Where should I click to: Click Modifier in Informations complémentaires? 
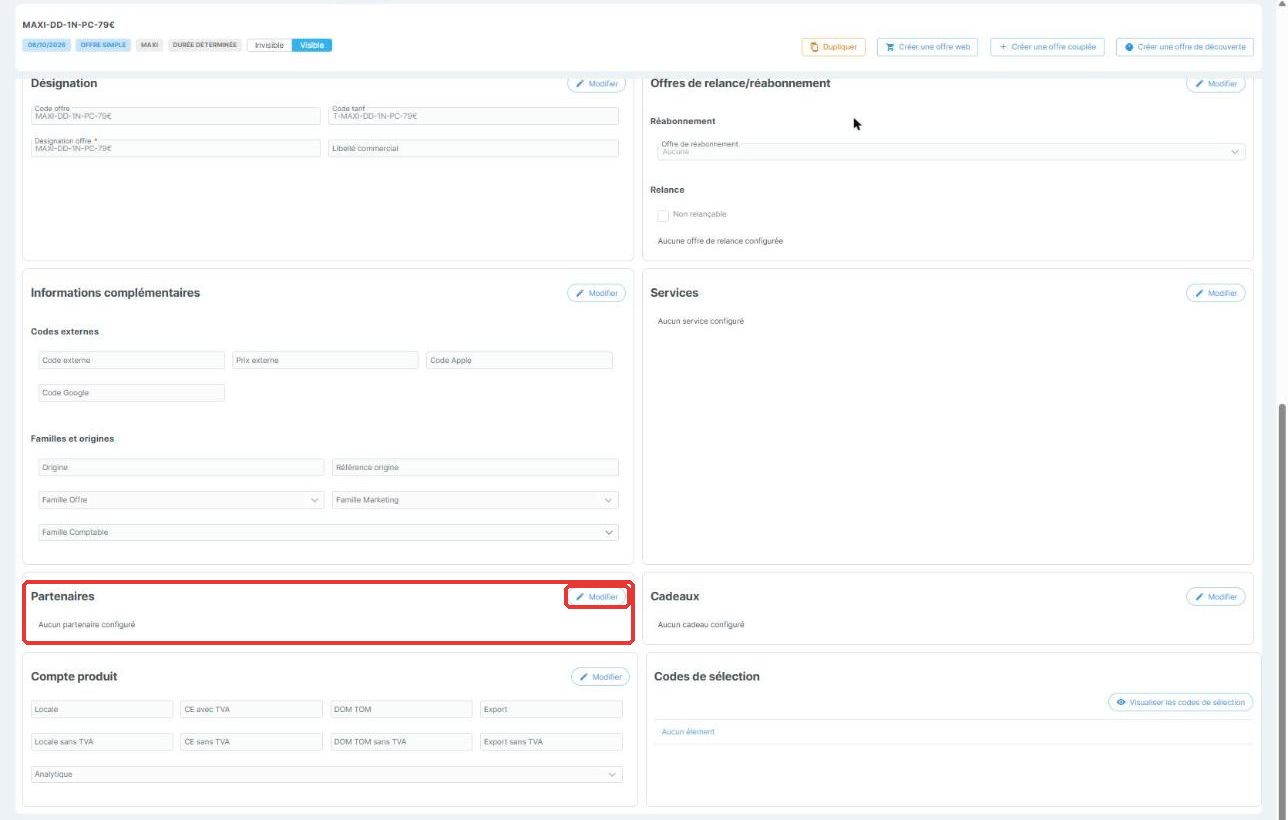[x=597, y=293]
